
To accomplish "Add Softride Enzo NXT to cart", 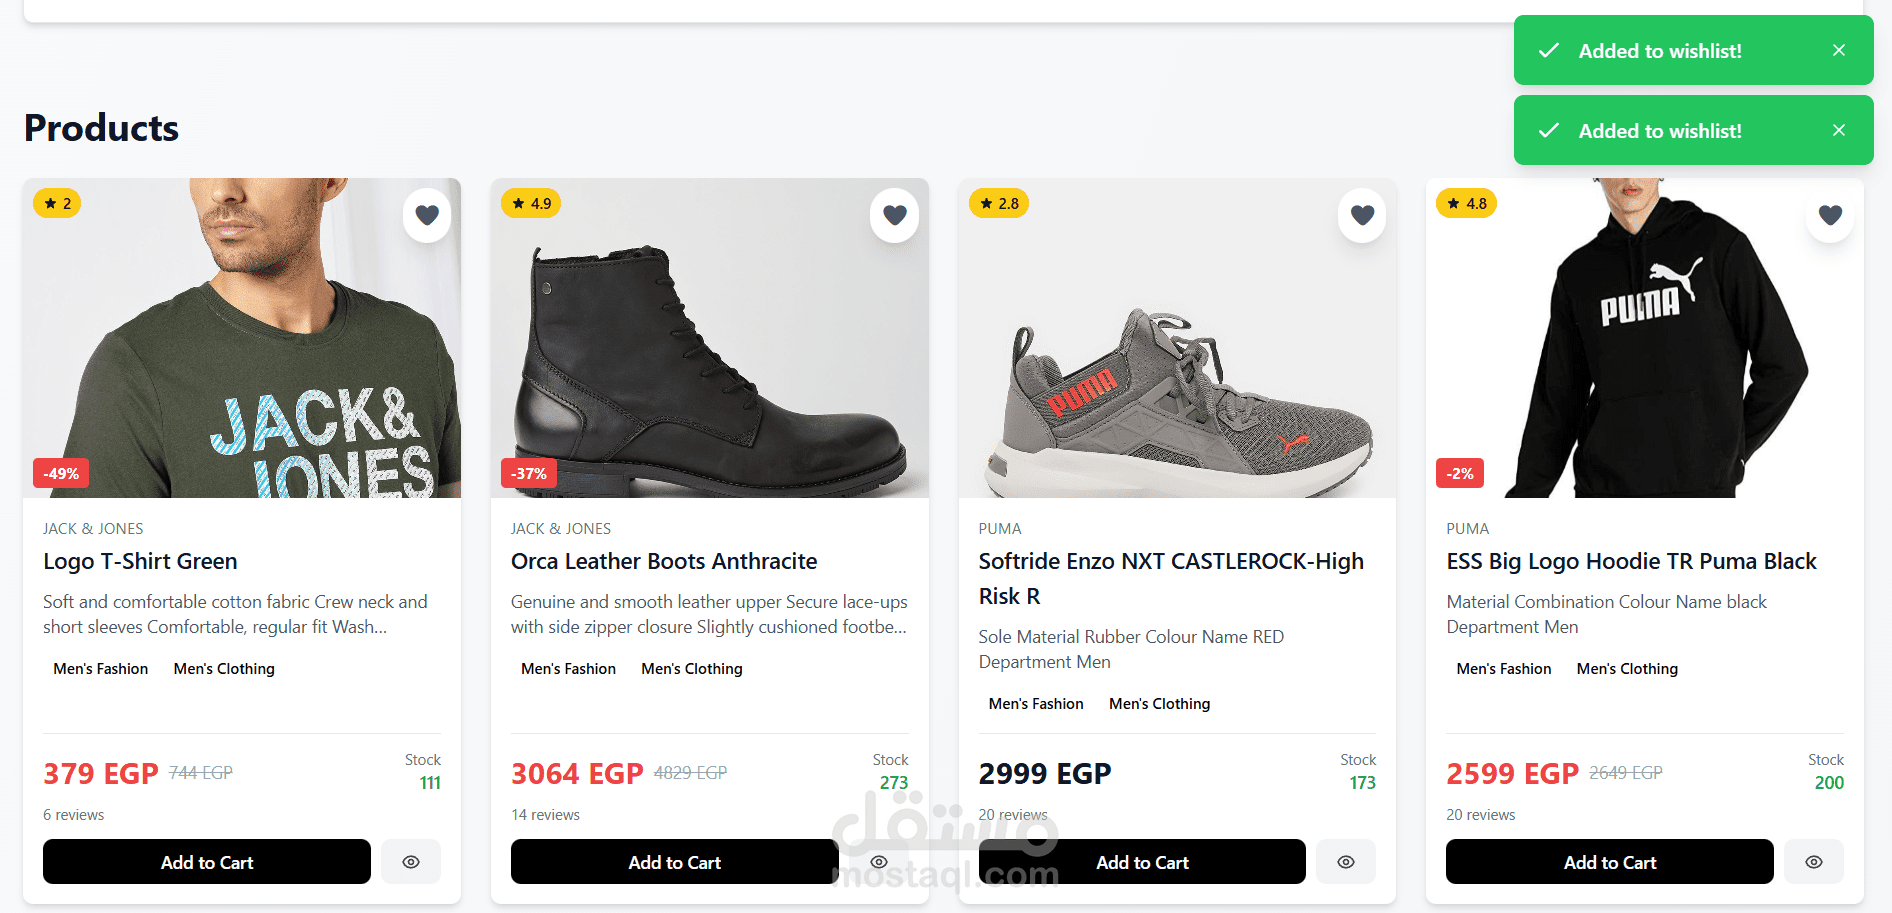I will pos(1142,862).
